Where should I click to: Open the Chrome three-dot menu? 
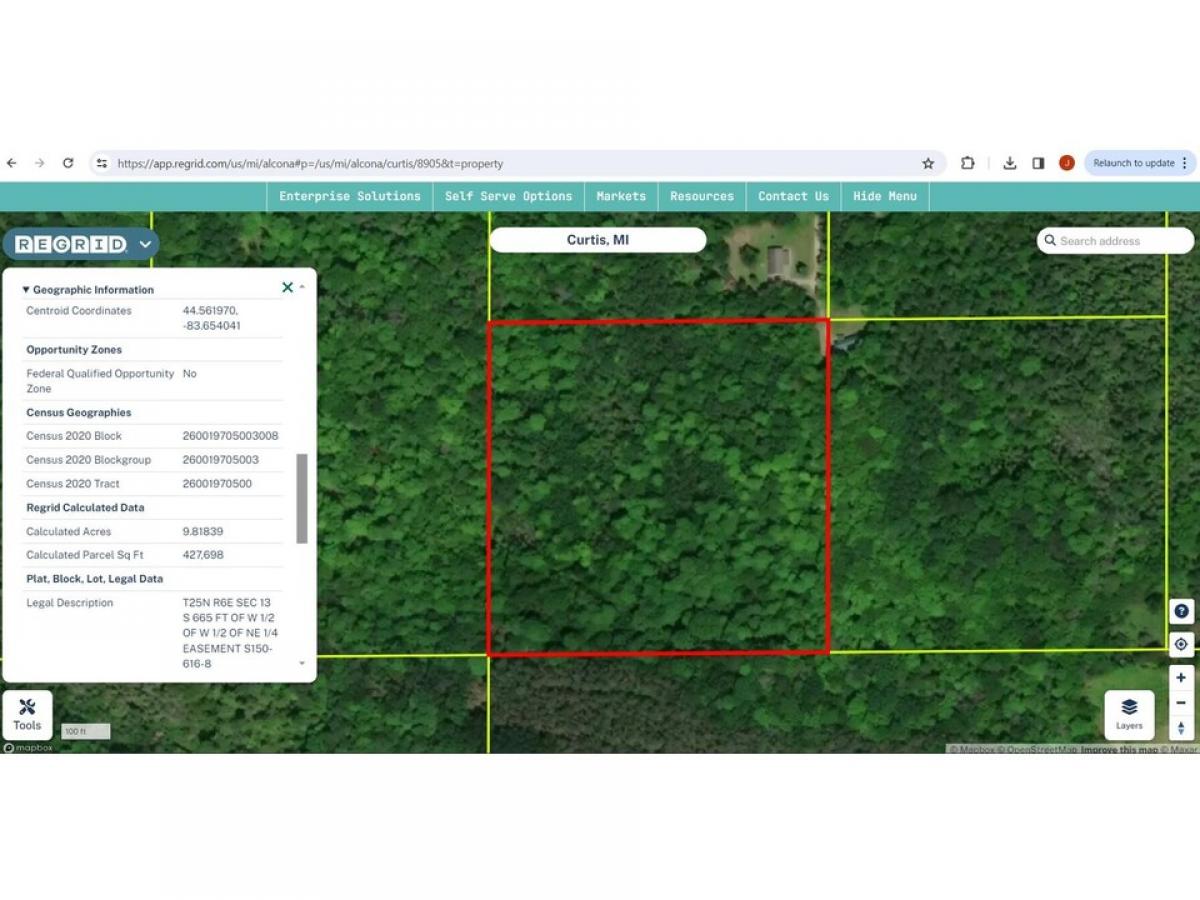(x=1185, y=163)
